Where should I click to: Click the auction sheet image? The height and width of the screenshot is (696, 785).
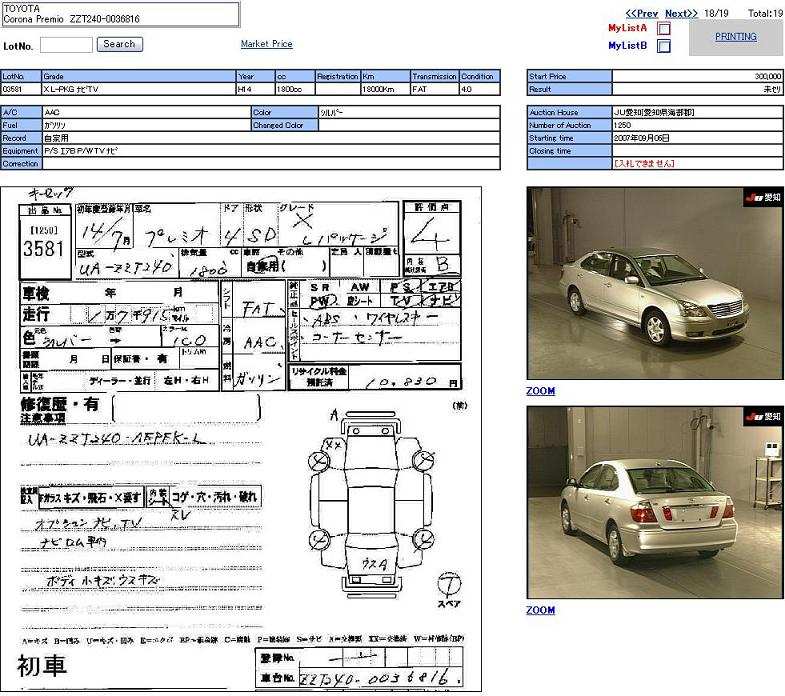pos(241,439)
